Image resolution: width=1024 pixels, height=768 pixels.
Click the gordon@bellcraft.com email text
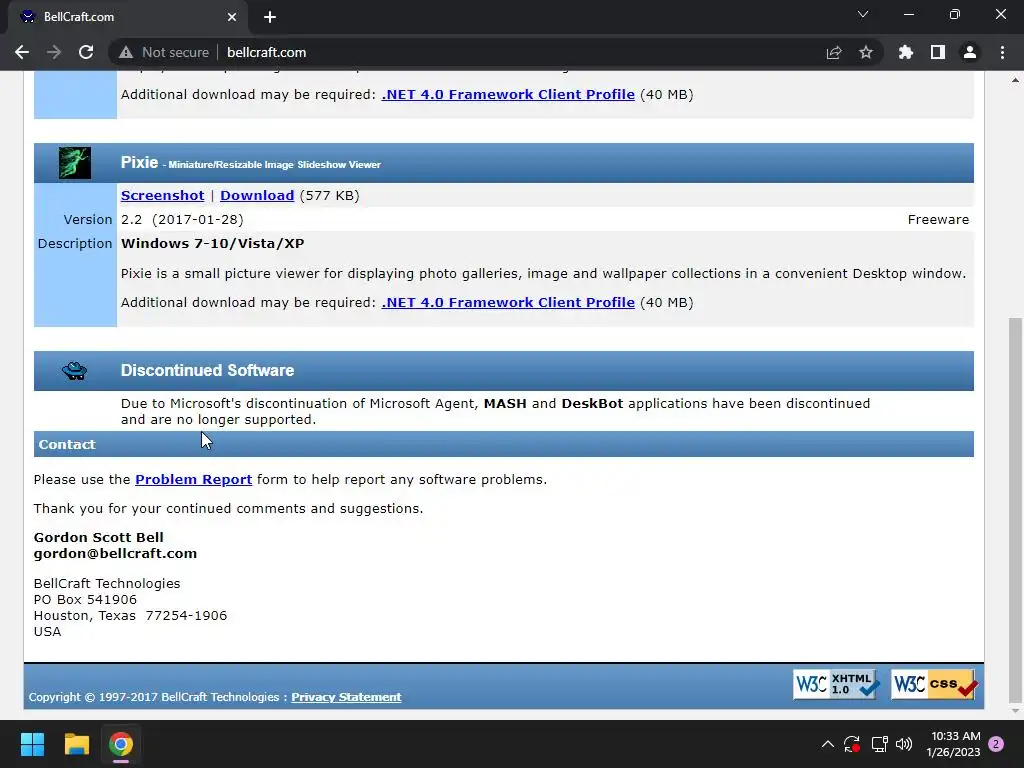tap(115, 553)
